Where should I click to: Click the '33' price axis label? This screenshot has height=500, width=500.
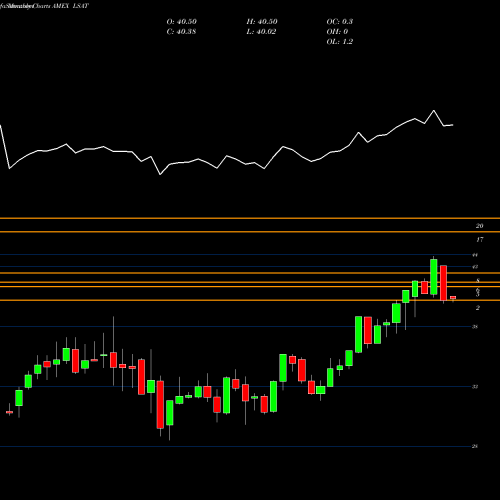click(x=475, y=387)
